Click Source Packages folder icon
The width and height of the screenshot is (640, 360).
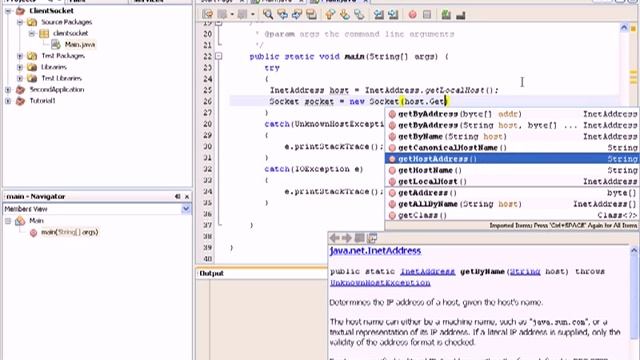click(x=32, y=22)
